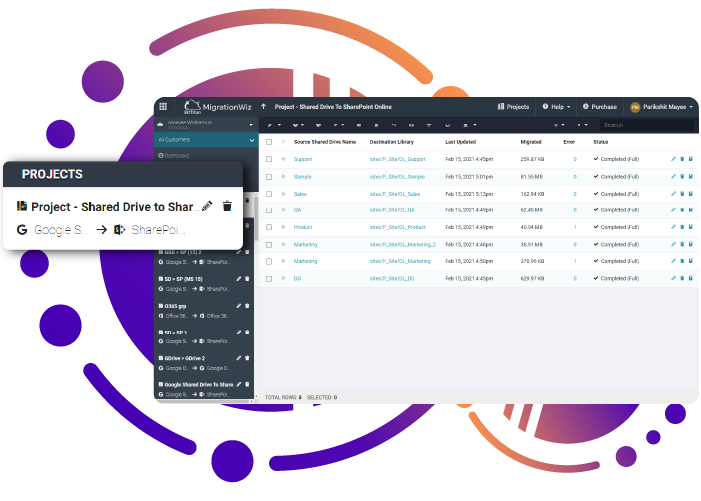Viewport: 701px width, 501px height.
Task: Delete the Support row with trash icon
Action: coord(682,159)
